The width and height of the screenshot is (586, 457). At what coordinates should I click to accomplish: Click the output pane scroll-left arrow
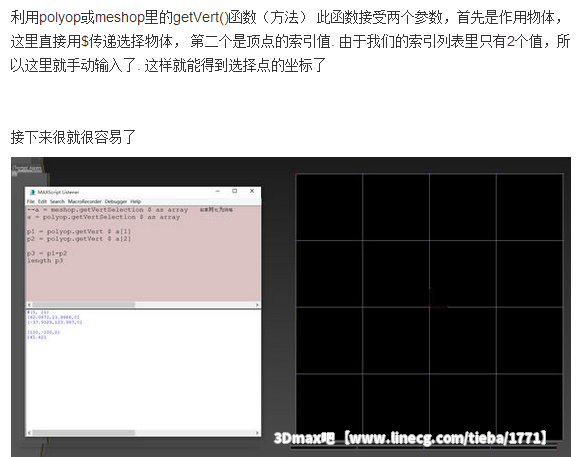pos(30,433)
